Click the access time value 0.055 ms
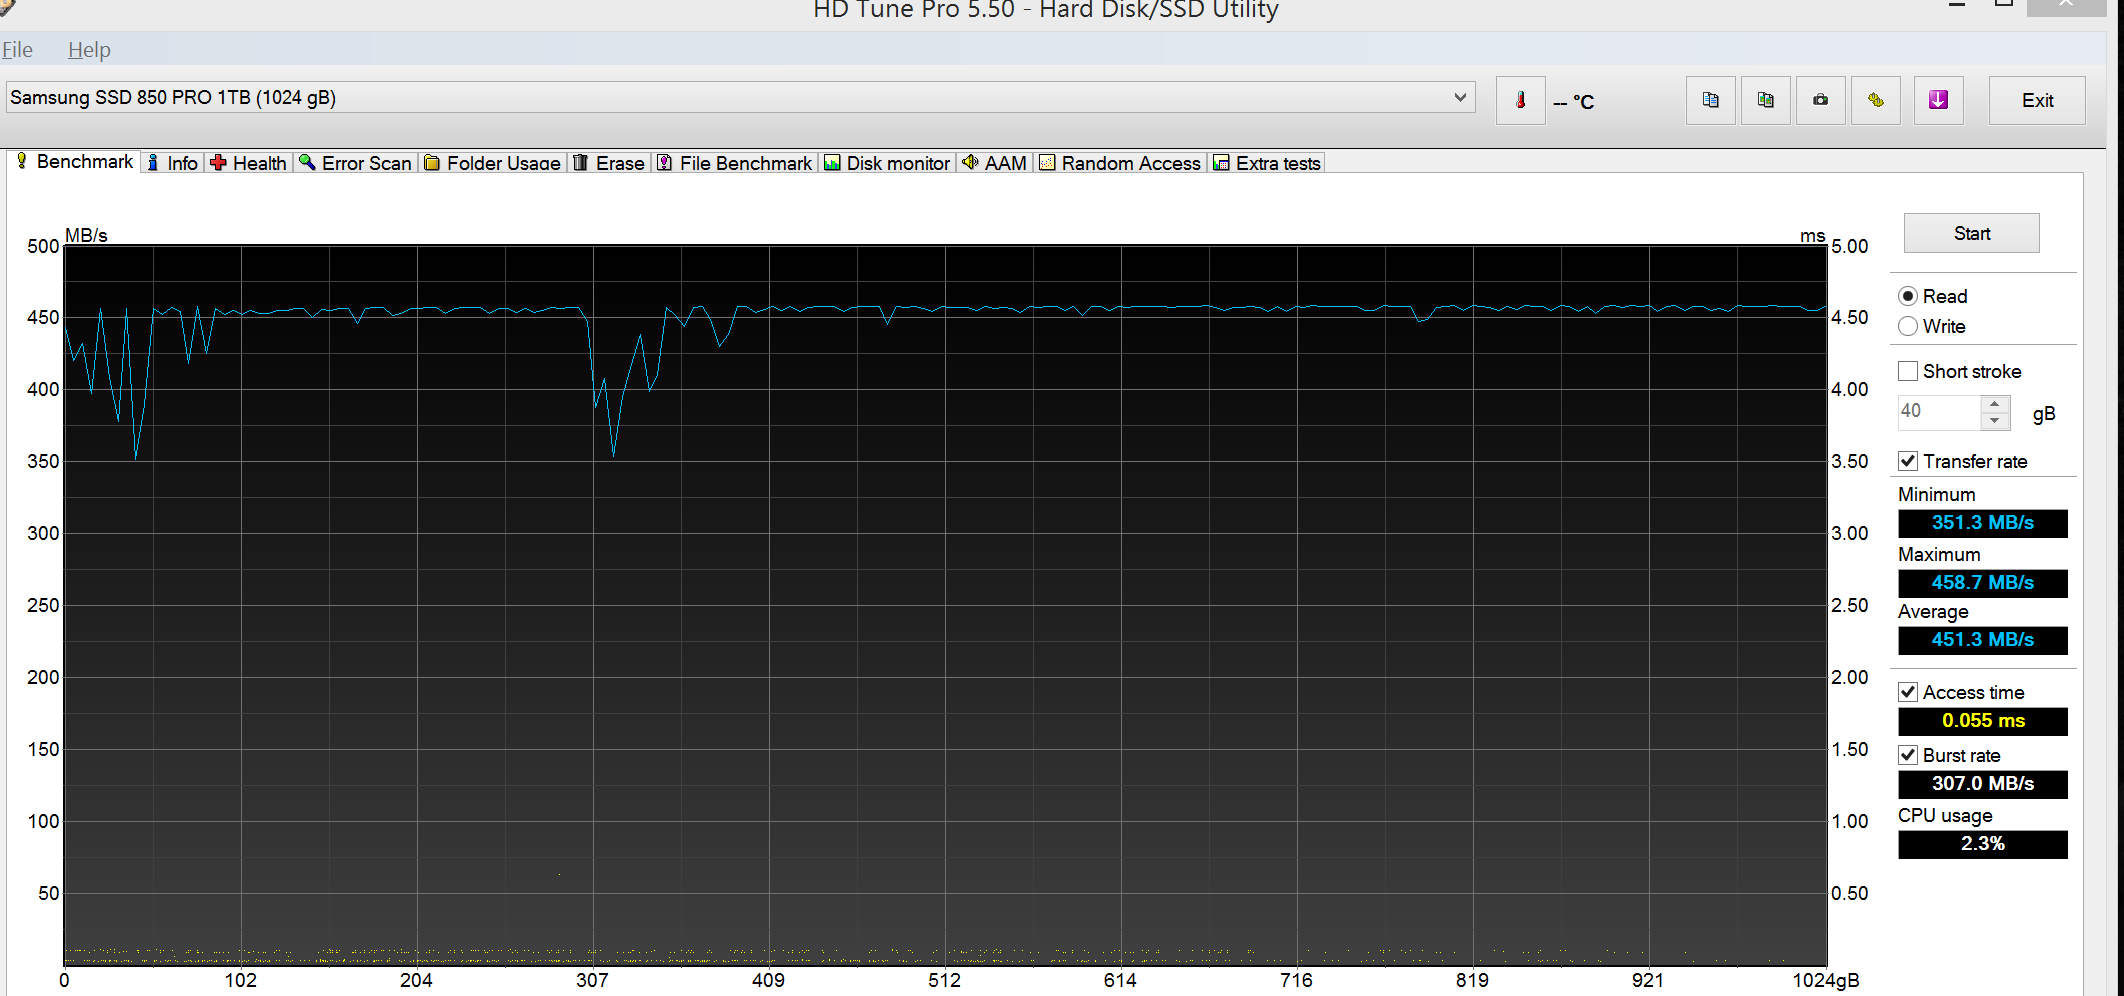Screen dimensions: 2124x996 (1982, 721)
